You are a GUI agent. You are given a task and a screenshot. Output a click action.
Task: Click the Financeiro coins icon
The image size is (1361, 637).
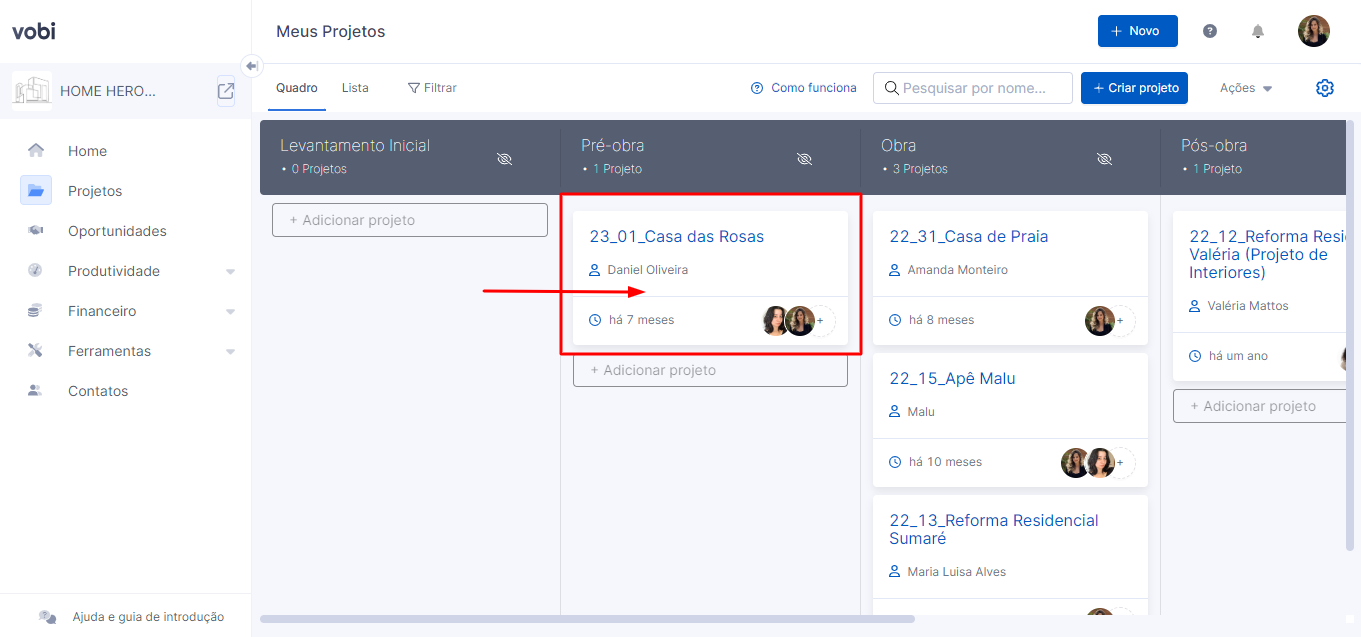(35, 311)
